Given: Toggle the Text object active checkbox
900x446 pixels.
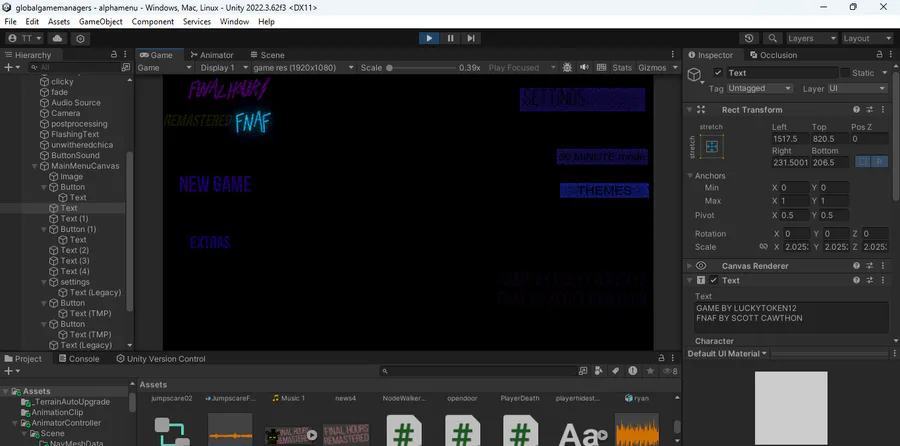Looking at the screenshot, I should [717, 73].
